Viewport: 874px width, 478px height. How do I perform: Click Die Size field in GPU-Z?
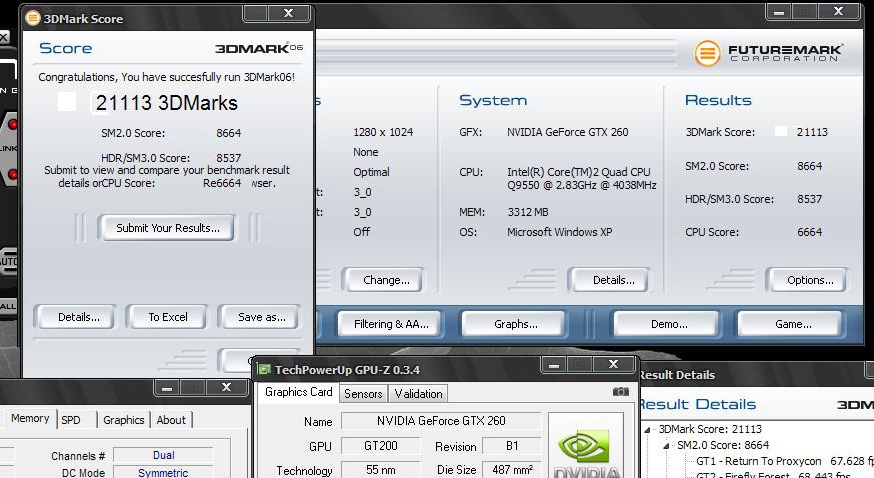(512, 470)
